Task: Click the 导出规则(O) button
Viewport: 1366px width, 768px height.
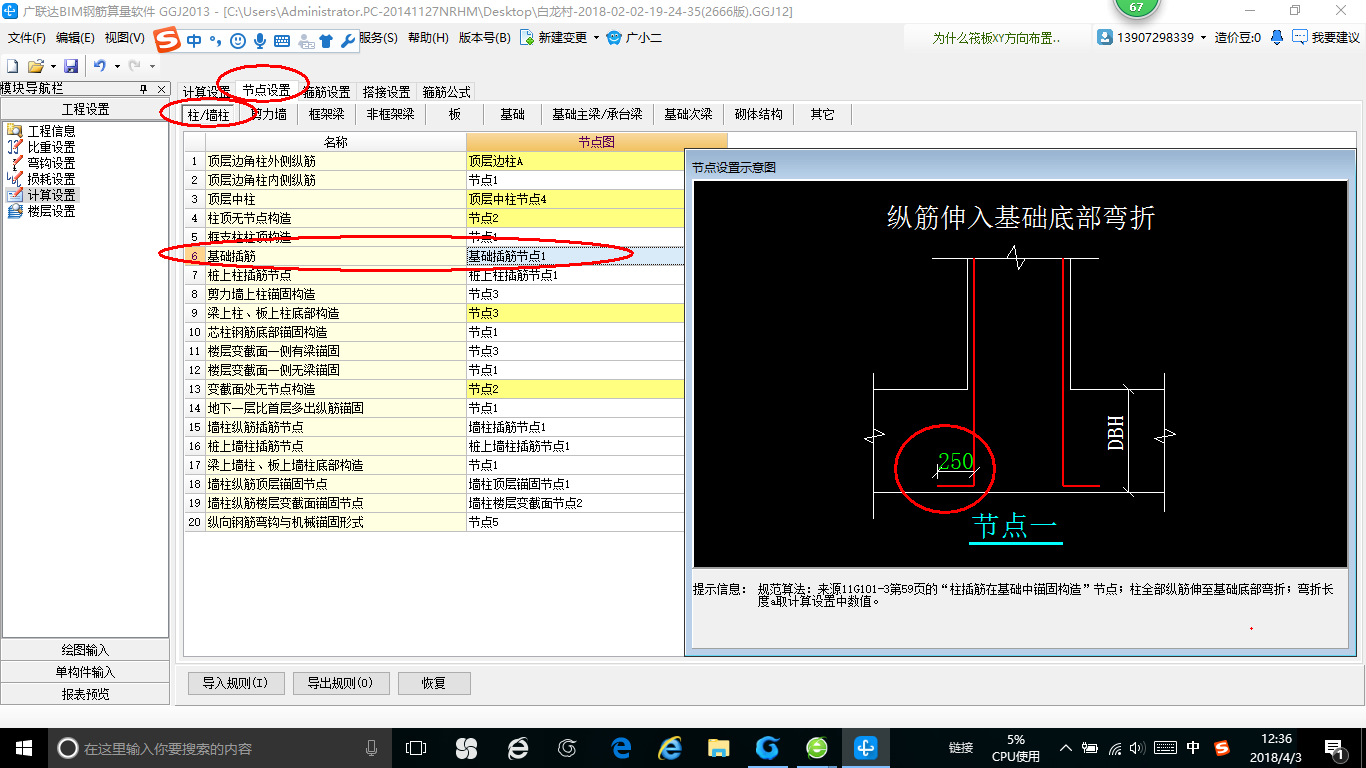Action: (340, 683)
